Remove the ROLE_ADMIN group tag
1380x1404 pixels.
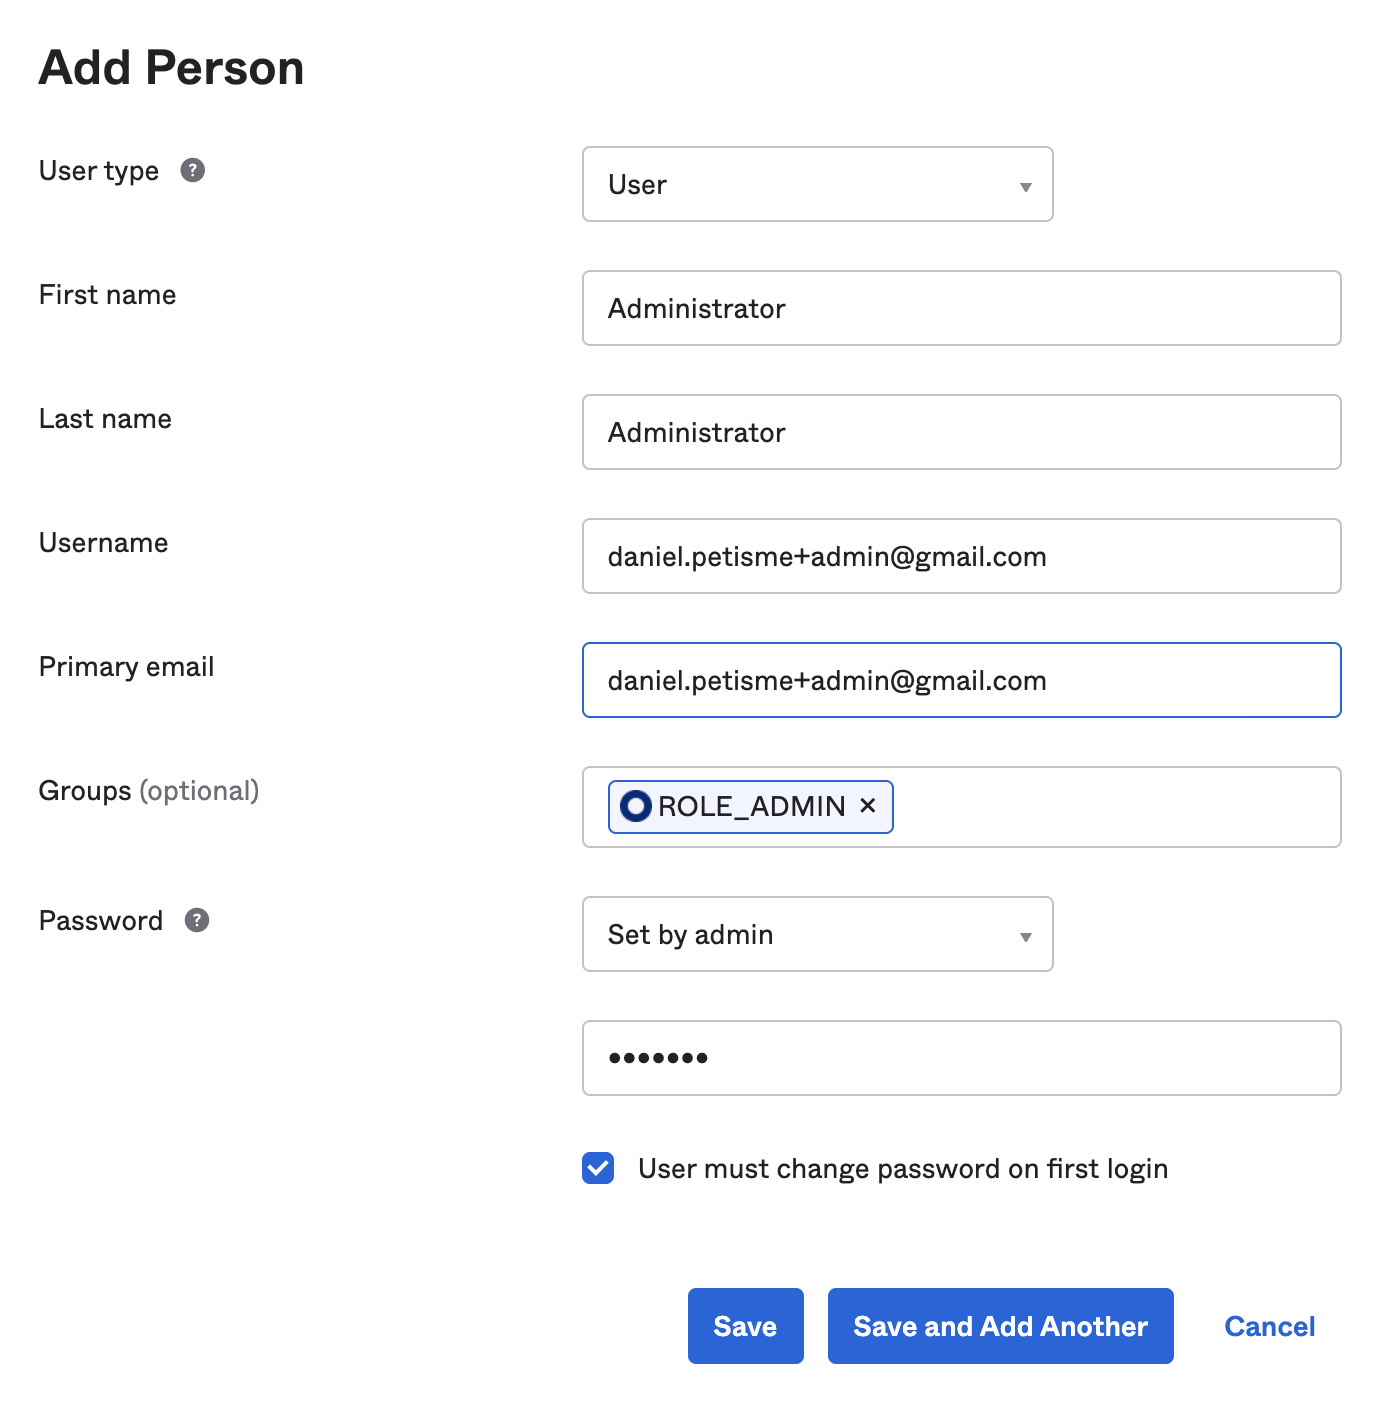(x=868, y=805)
